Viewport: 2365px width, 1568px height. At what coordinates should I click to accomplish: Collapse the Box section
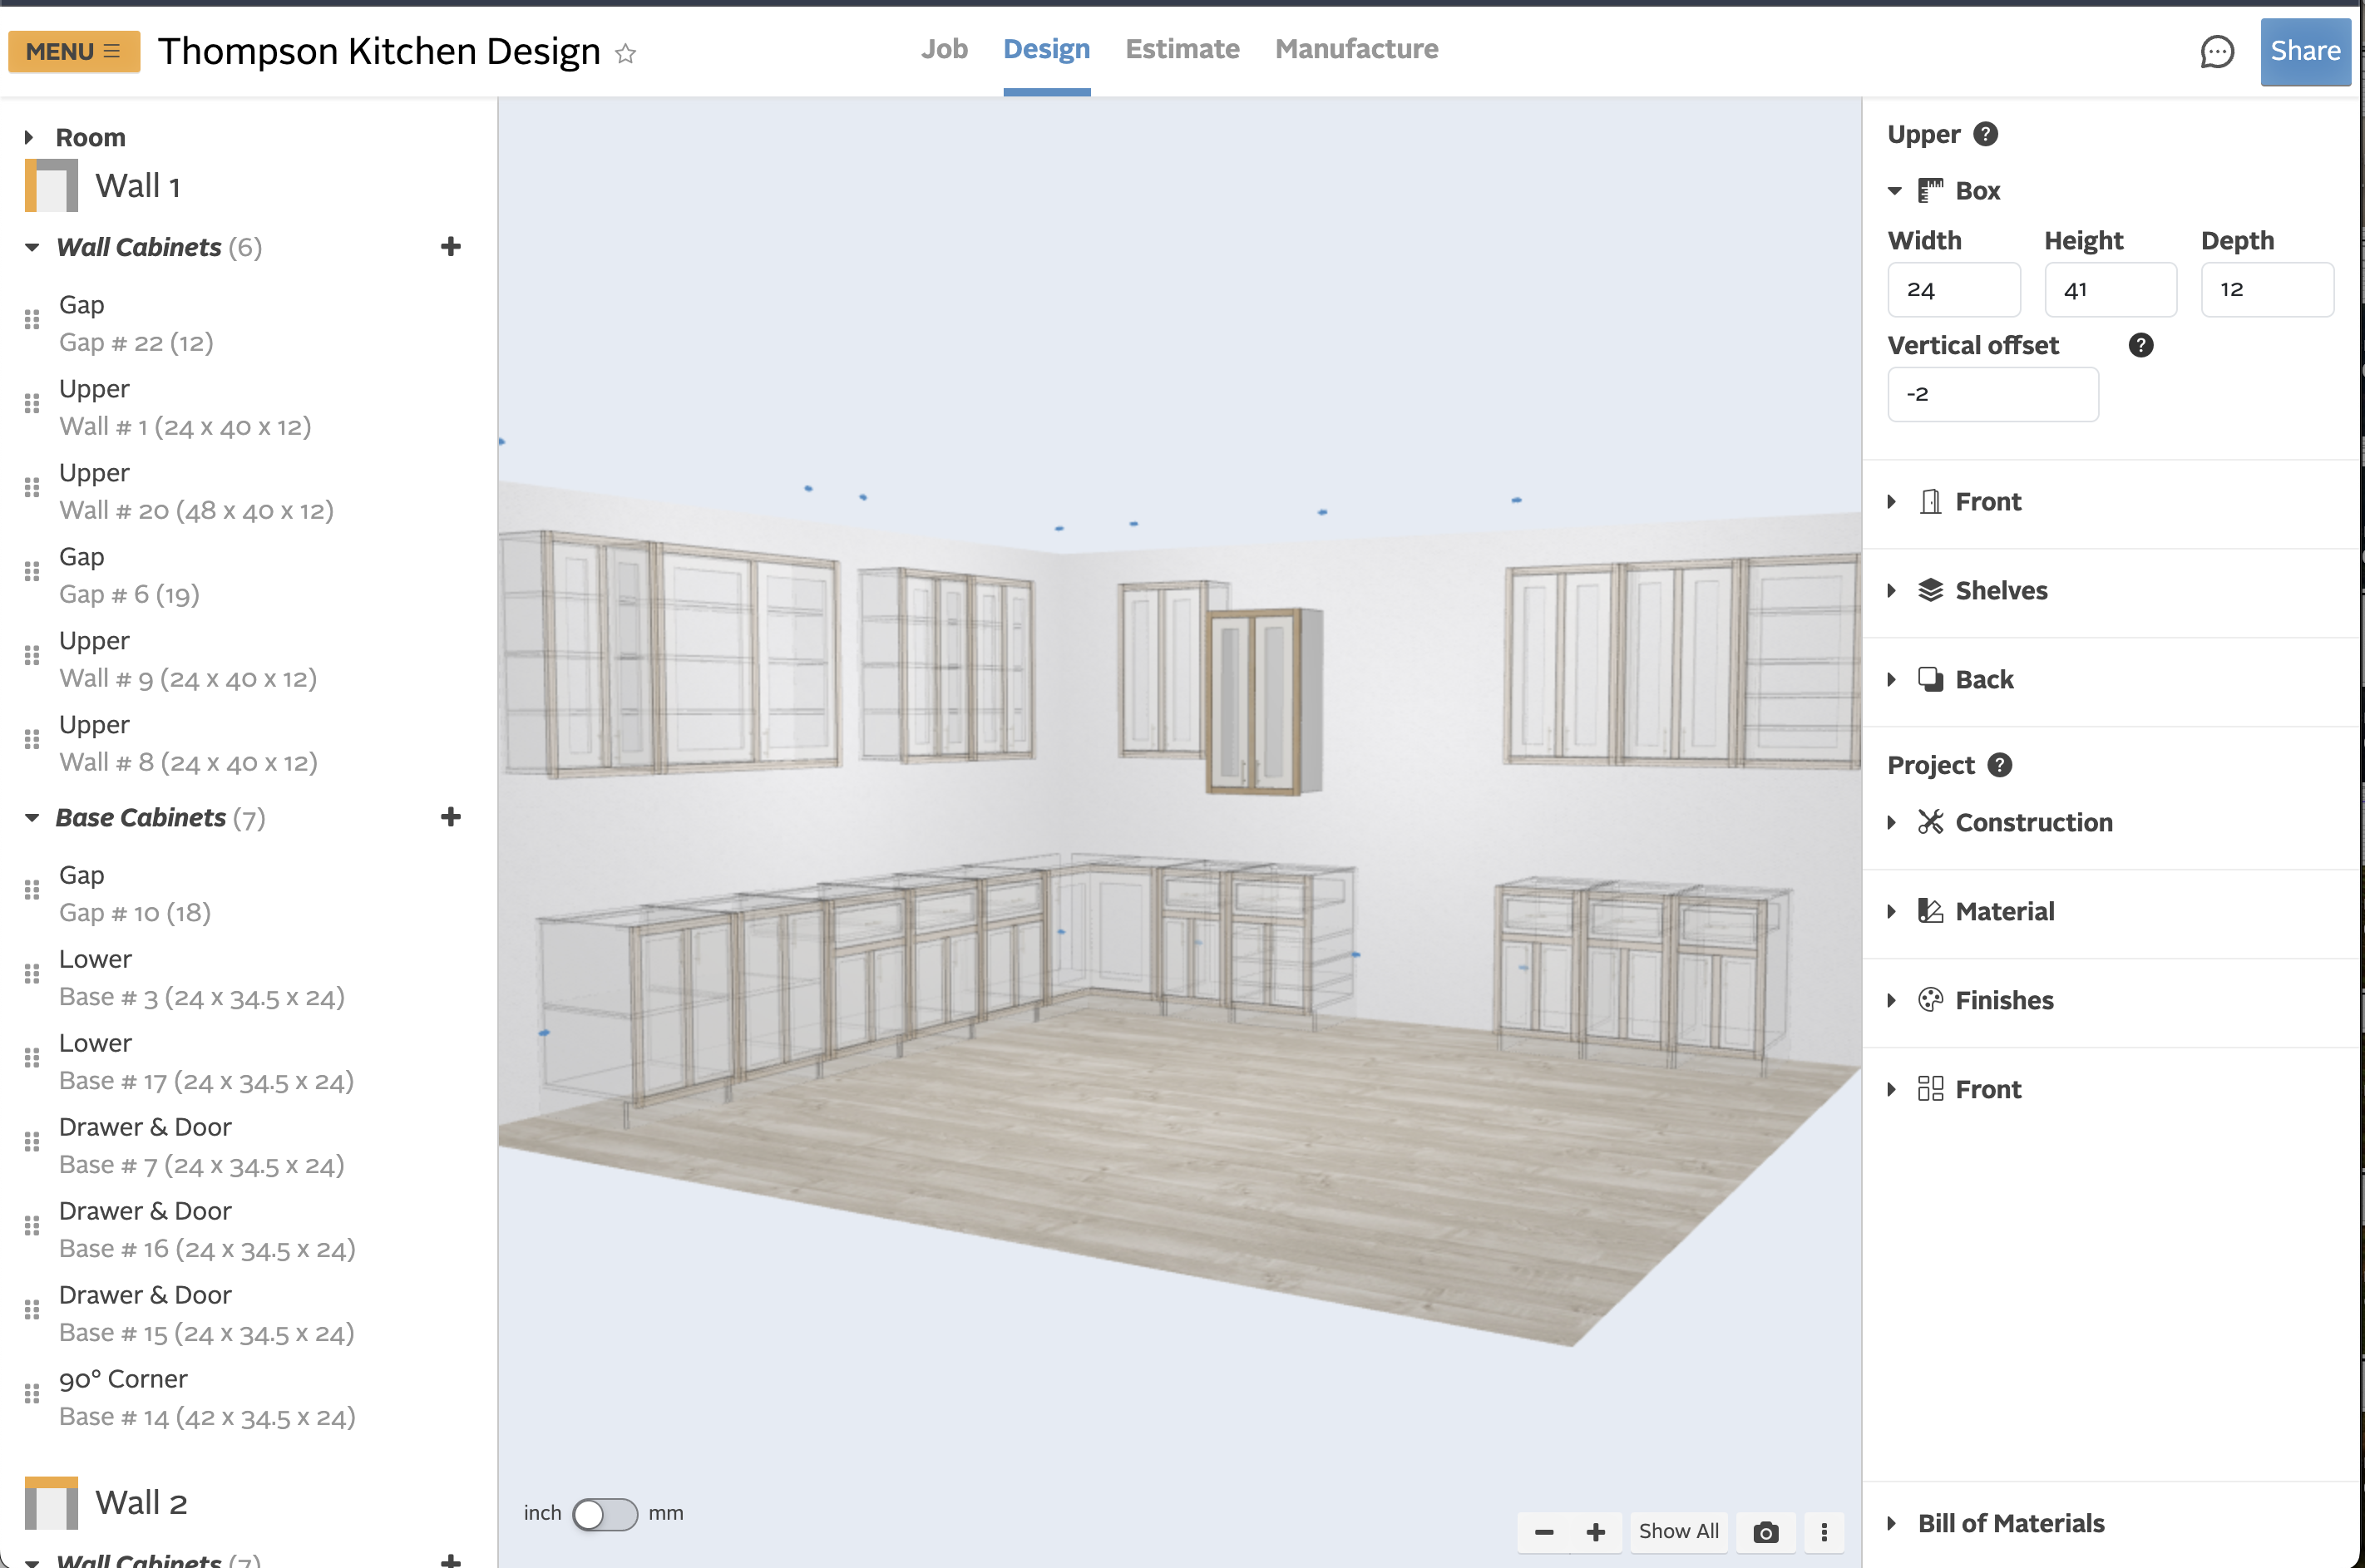(1894, 191)
